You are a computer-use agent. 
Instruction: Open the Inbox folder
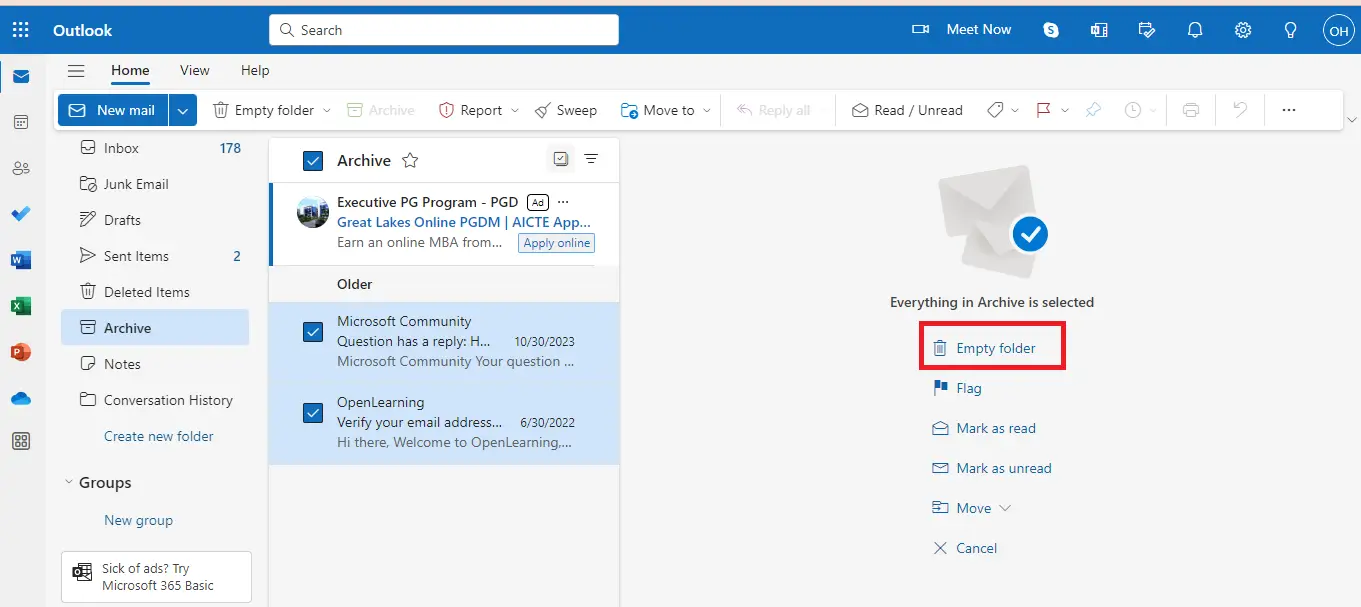point(155,148)
